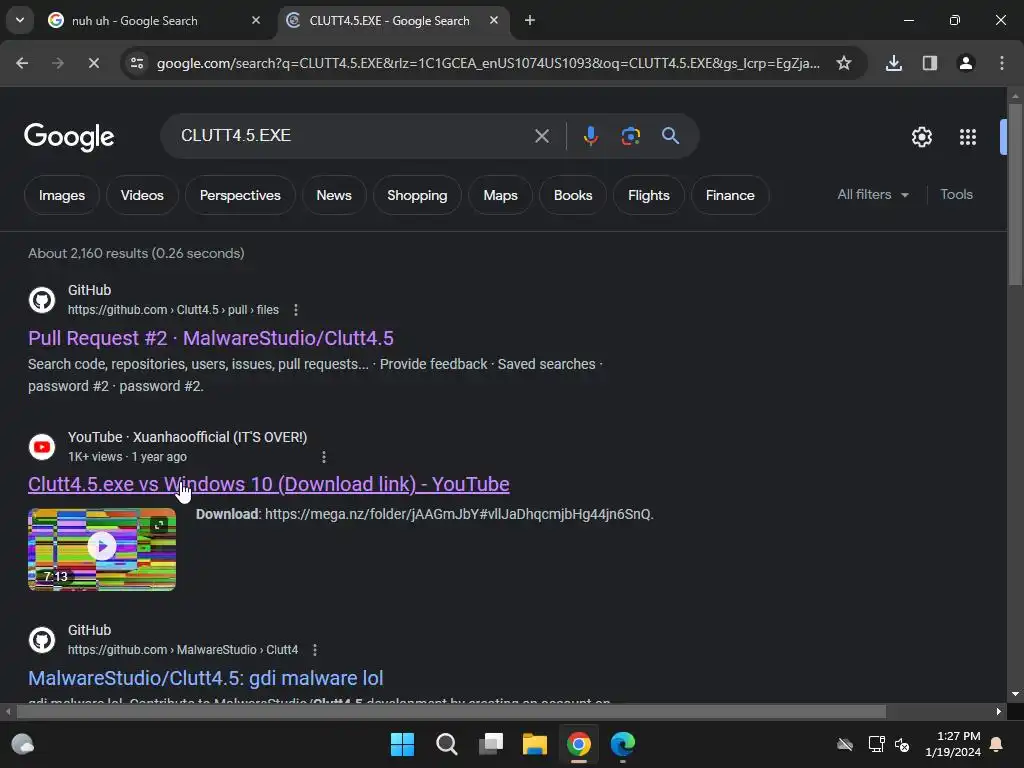
Task: Click the Google logo
Action: click(69, 136)
